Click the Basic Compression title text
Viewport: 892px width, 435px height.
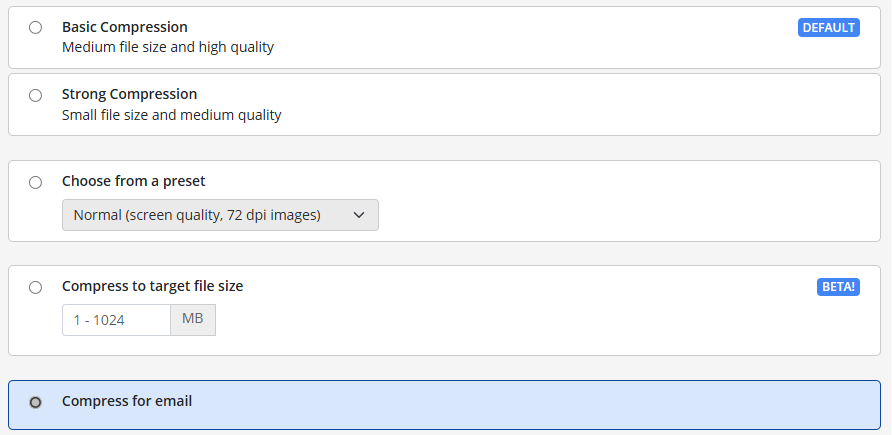pos(124,27)
